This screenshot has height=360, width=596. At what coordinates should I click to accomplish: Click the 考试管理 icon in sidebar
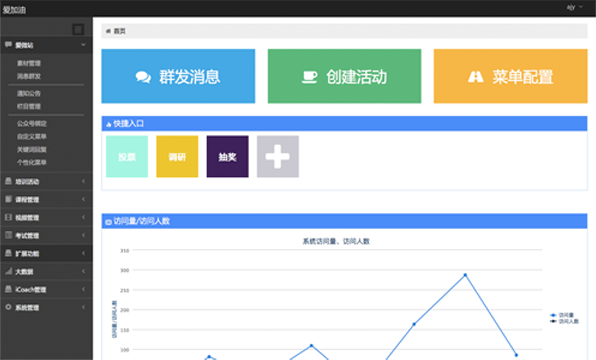click(x=8, y=235)
